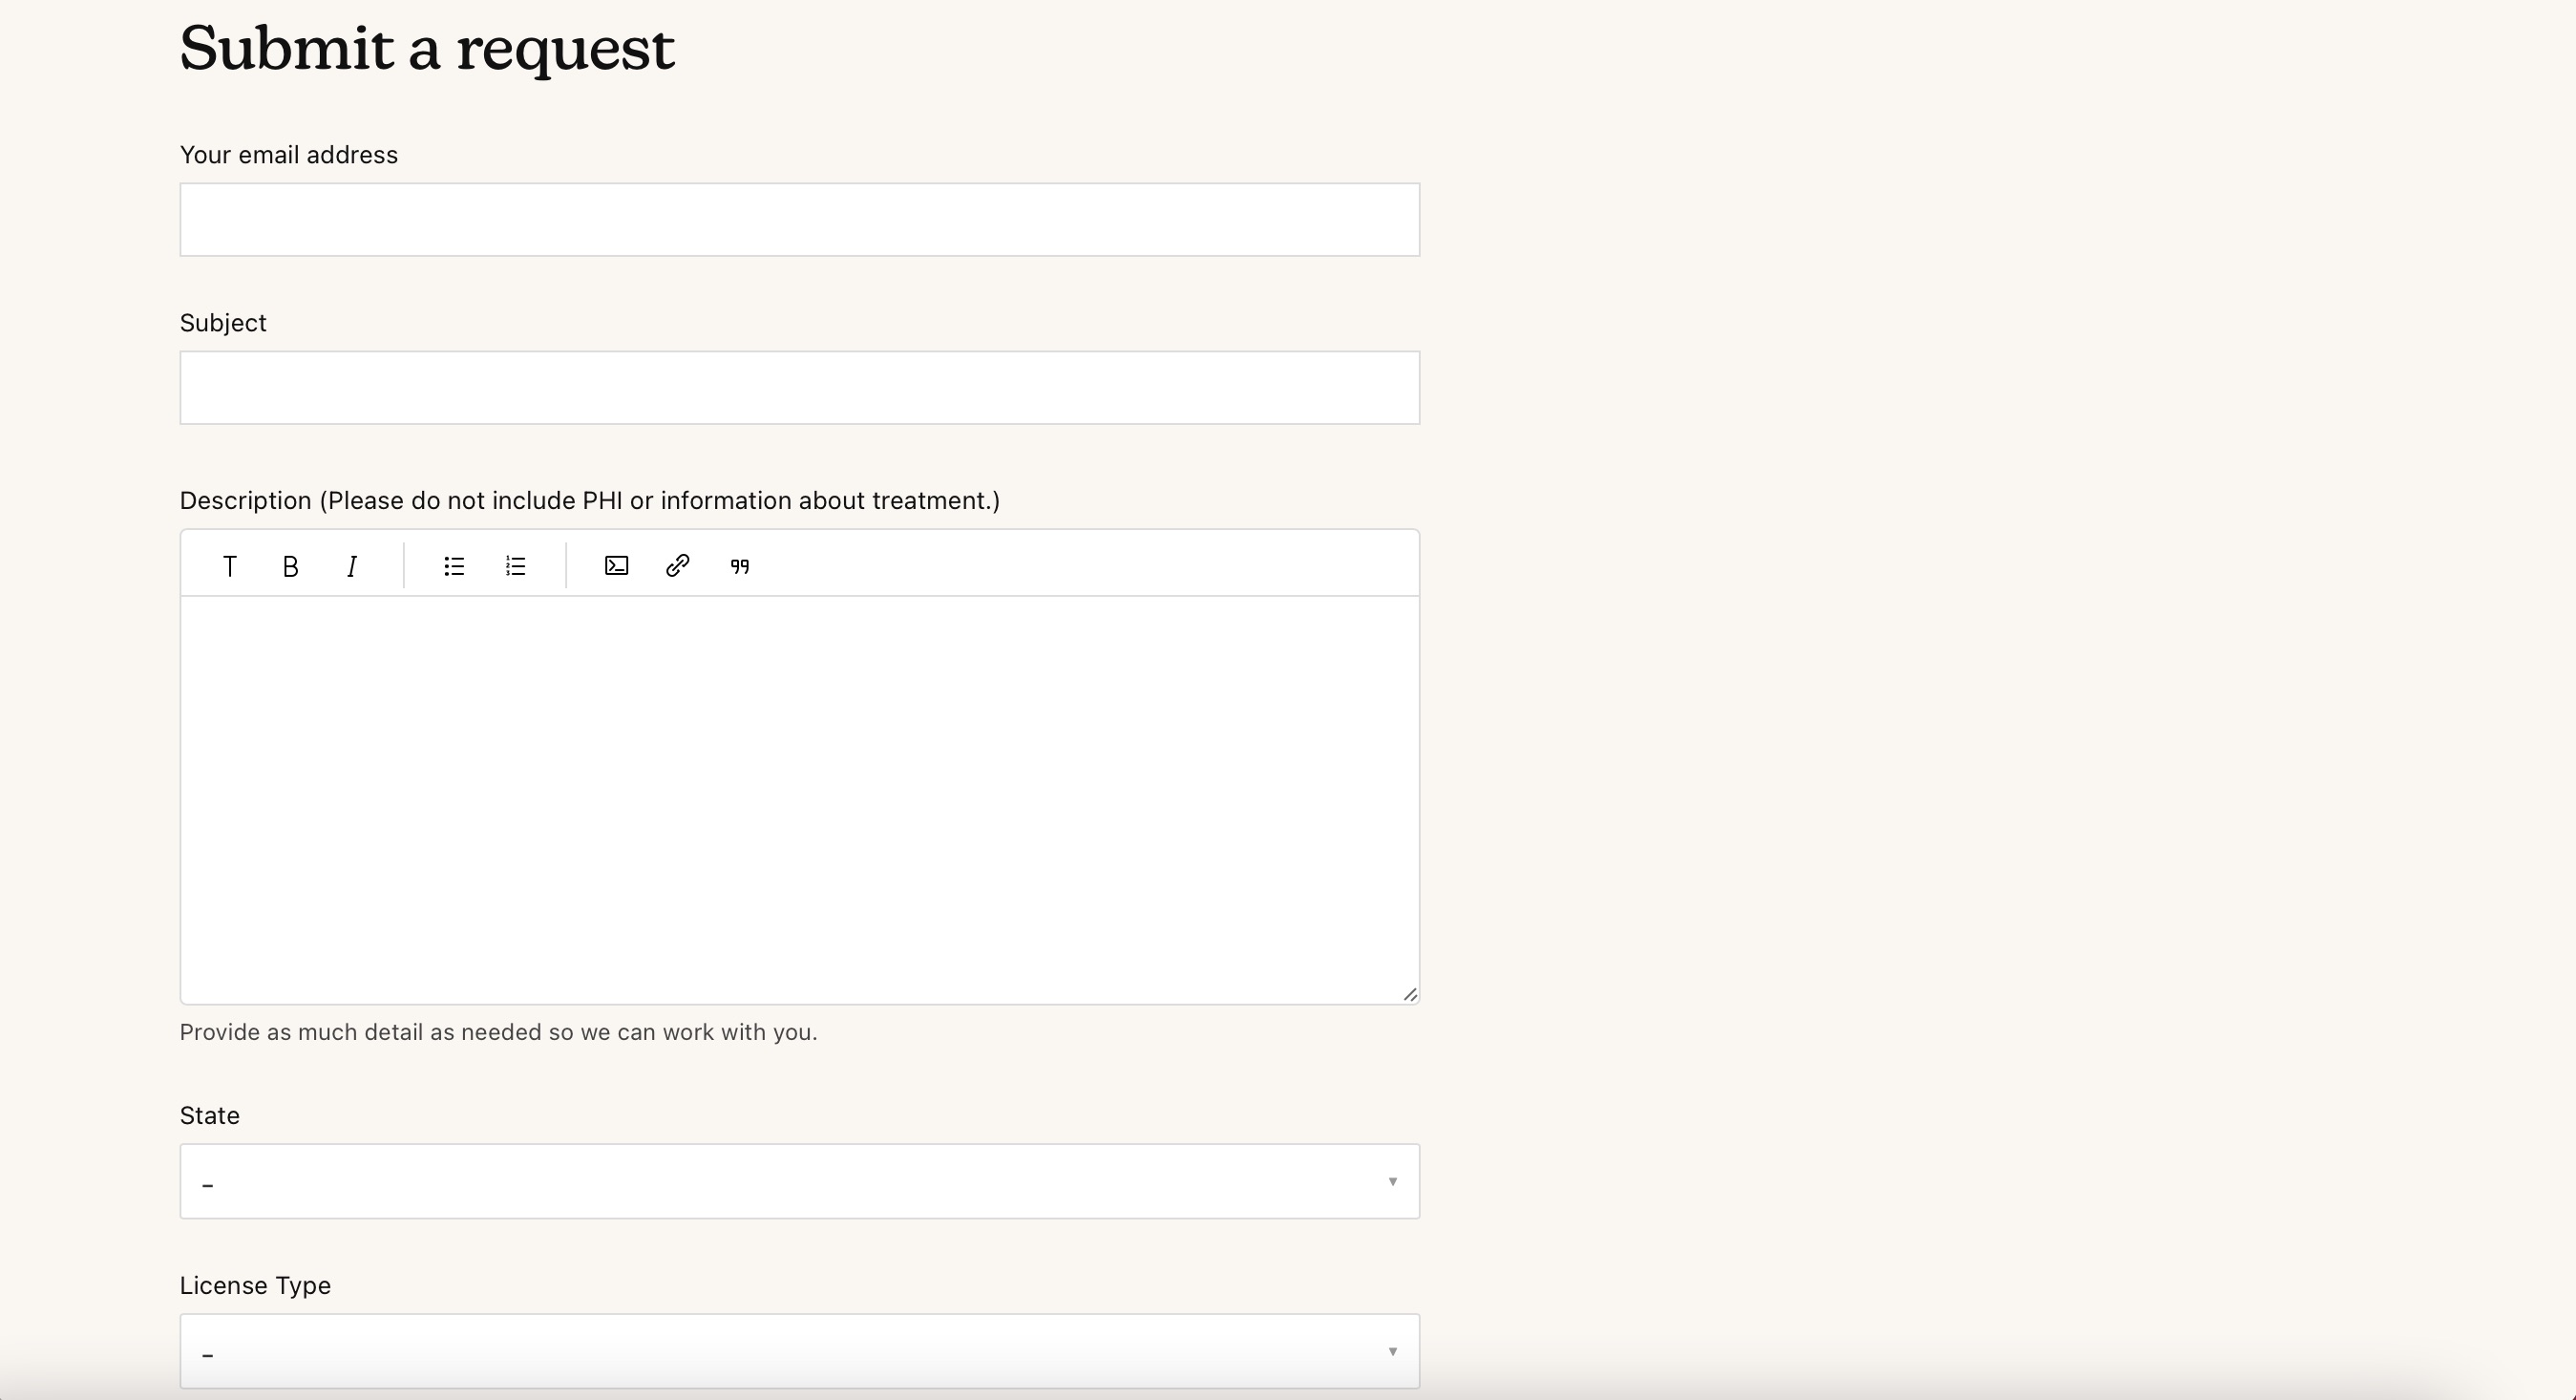Click the 'Submit a request' heading

427,48
